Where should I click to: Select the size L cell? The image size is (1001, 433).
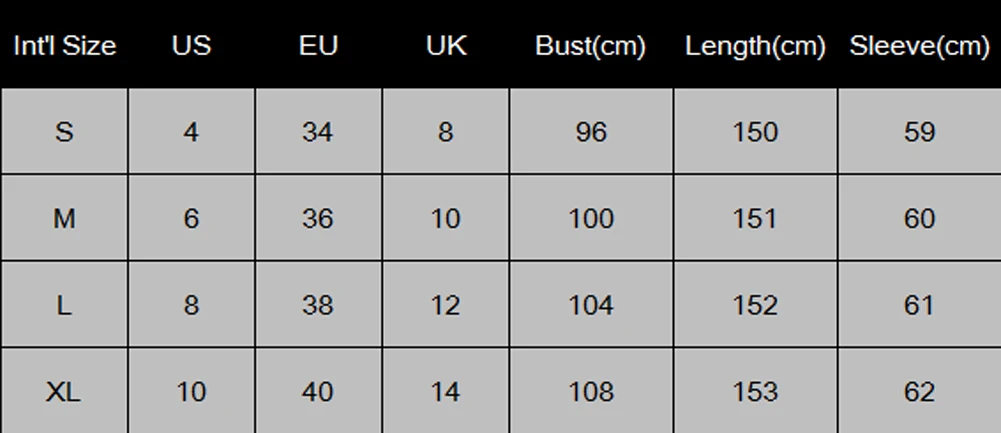(64, 305)
